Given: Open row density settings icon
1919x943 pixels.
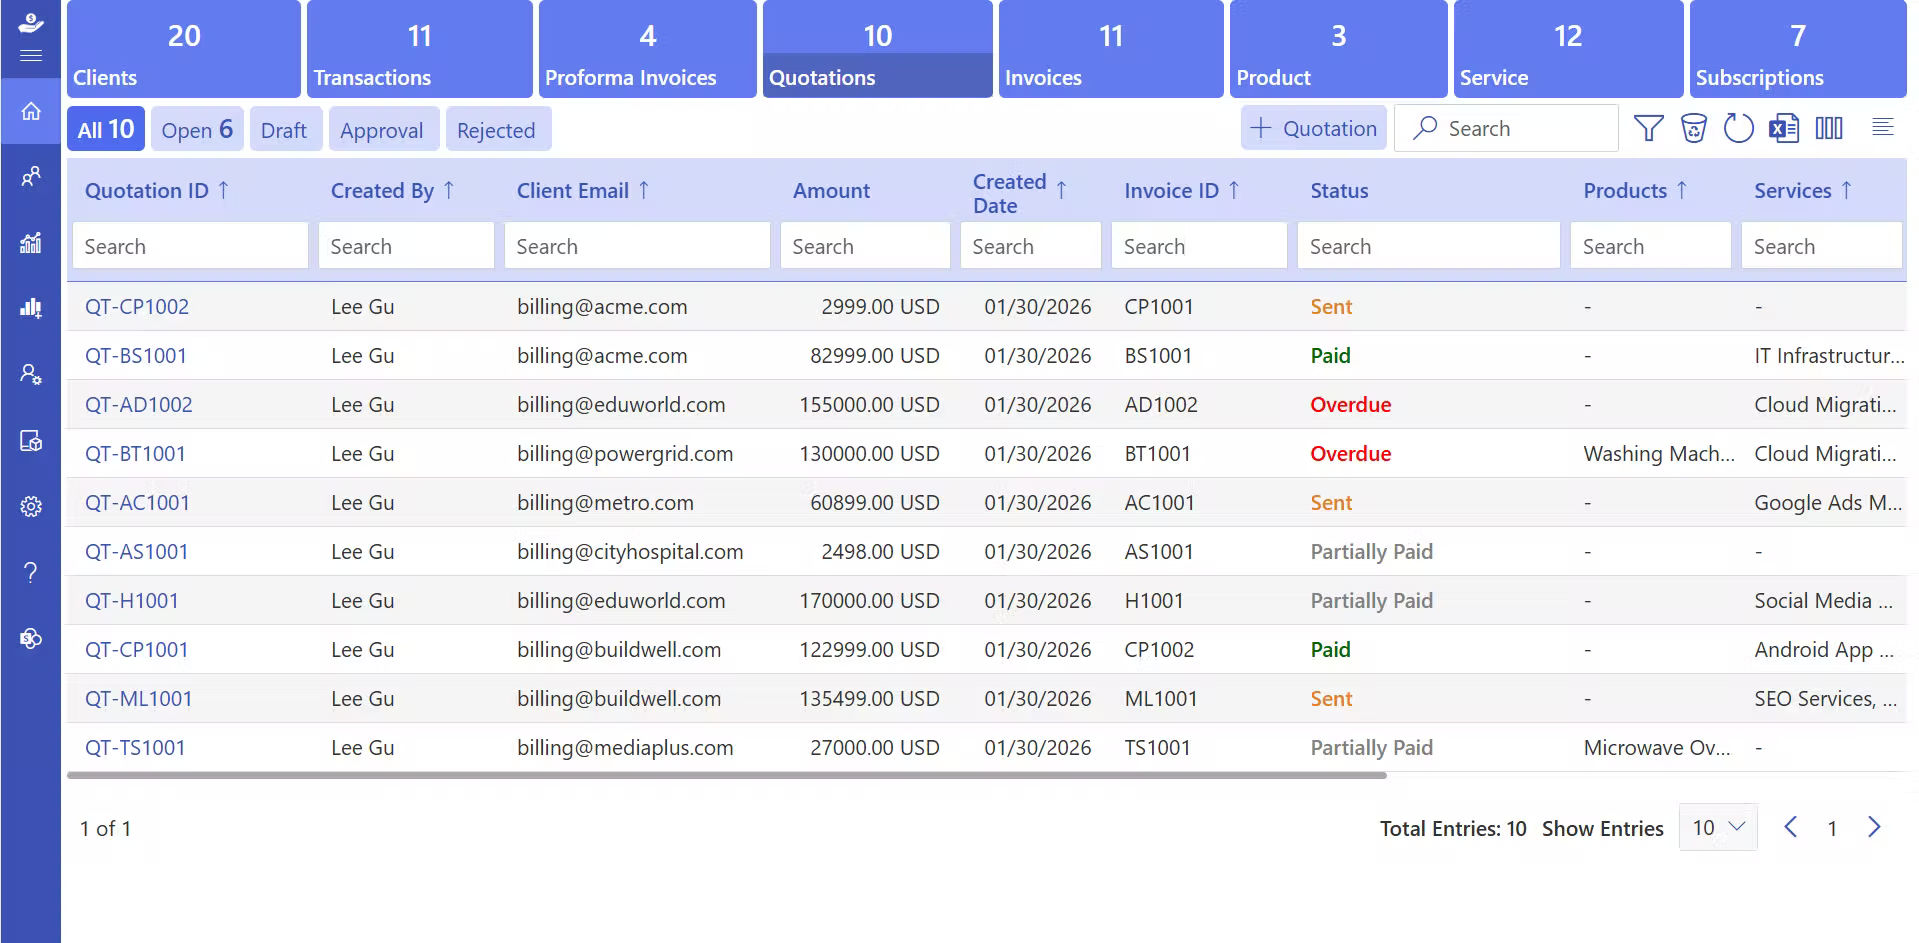Looking at the screenshot, I should coord(1882,128).
